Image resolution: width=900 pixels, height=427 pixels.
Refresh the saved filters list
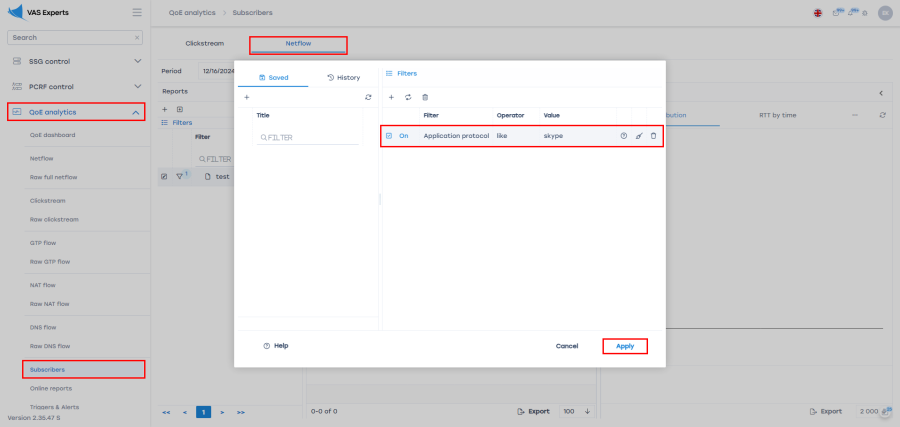[x=368, y=97]
